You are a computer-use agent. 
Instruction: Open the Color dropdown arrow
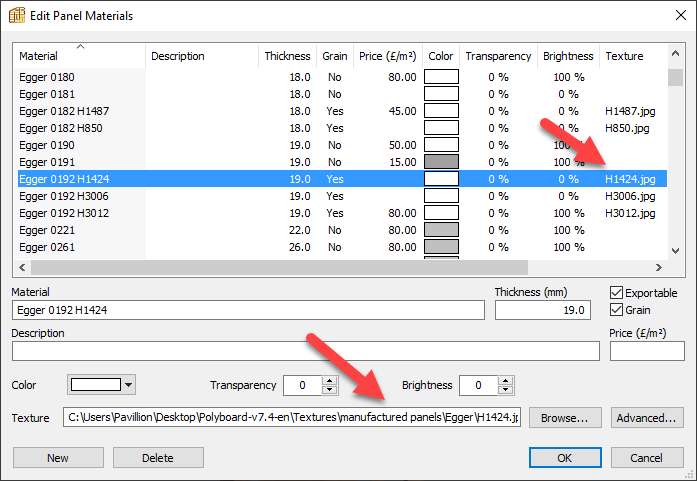[x=128, y=385]
